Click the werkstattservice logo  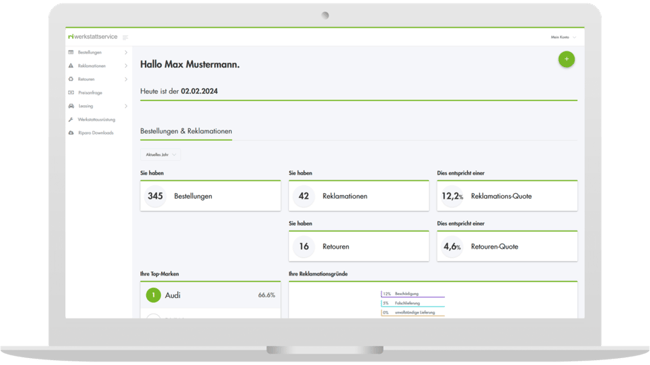(x=93, y=36)
